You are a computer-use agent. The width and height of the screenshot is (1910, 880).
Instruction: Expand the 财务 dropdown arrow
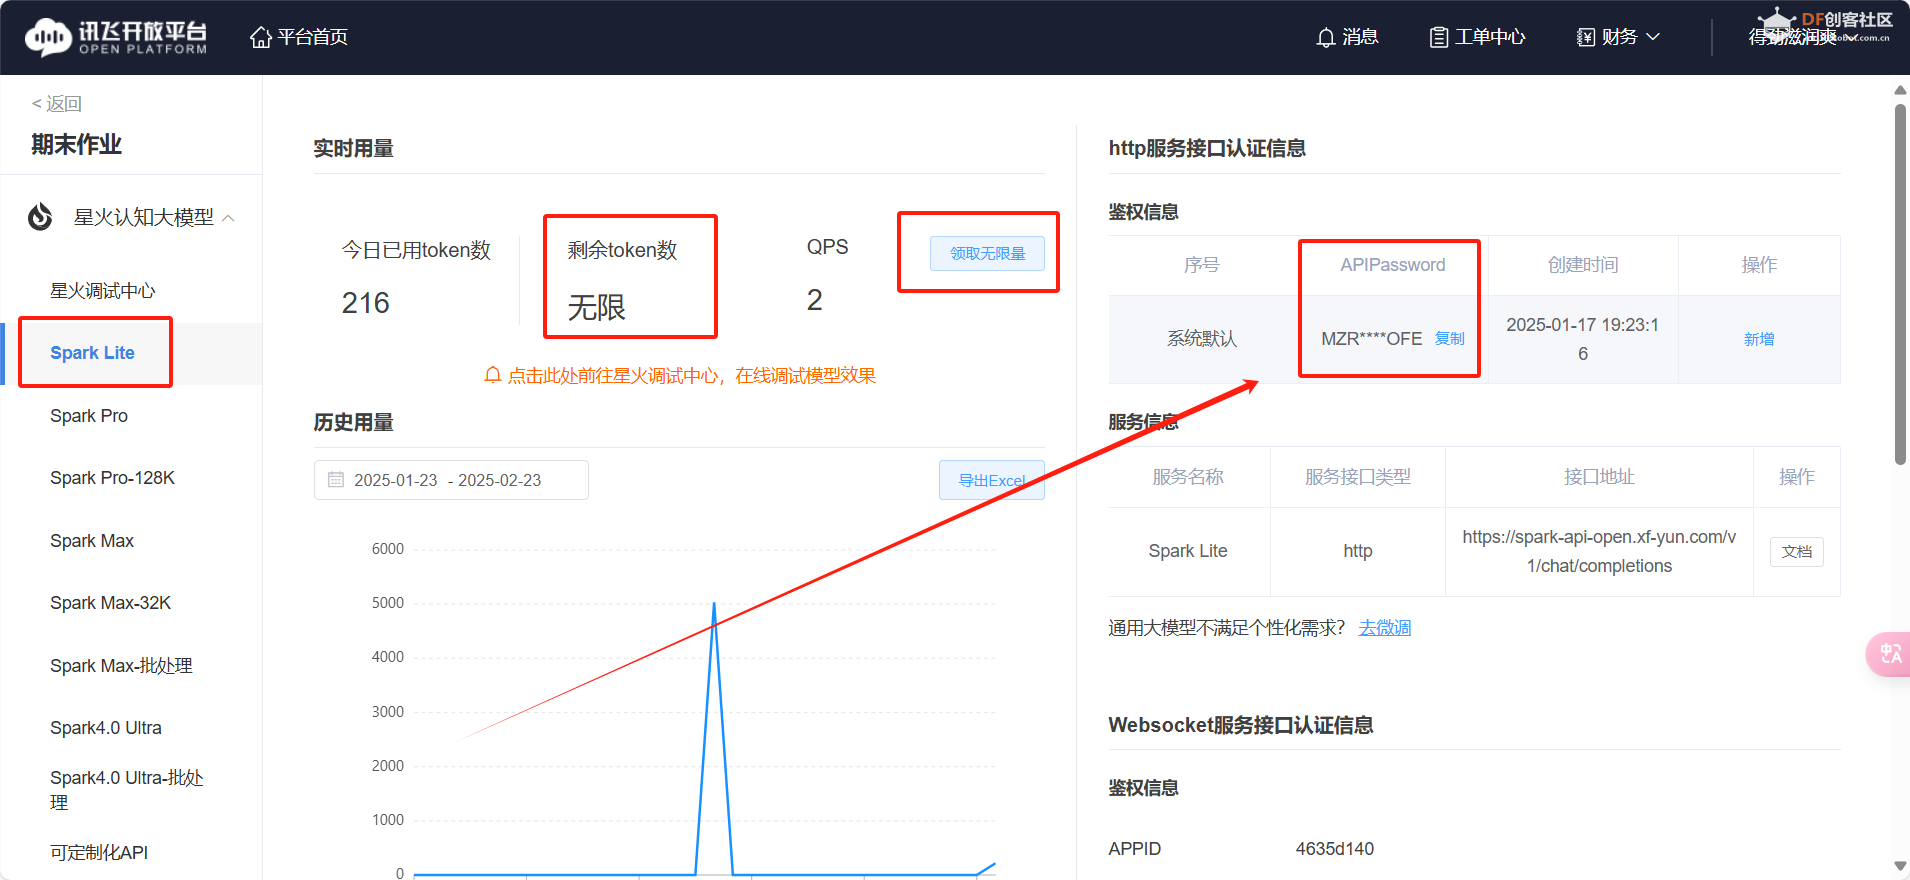click(x=1653, y=37)
